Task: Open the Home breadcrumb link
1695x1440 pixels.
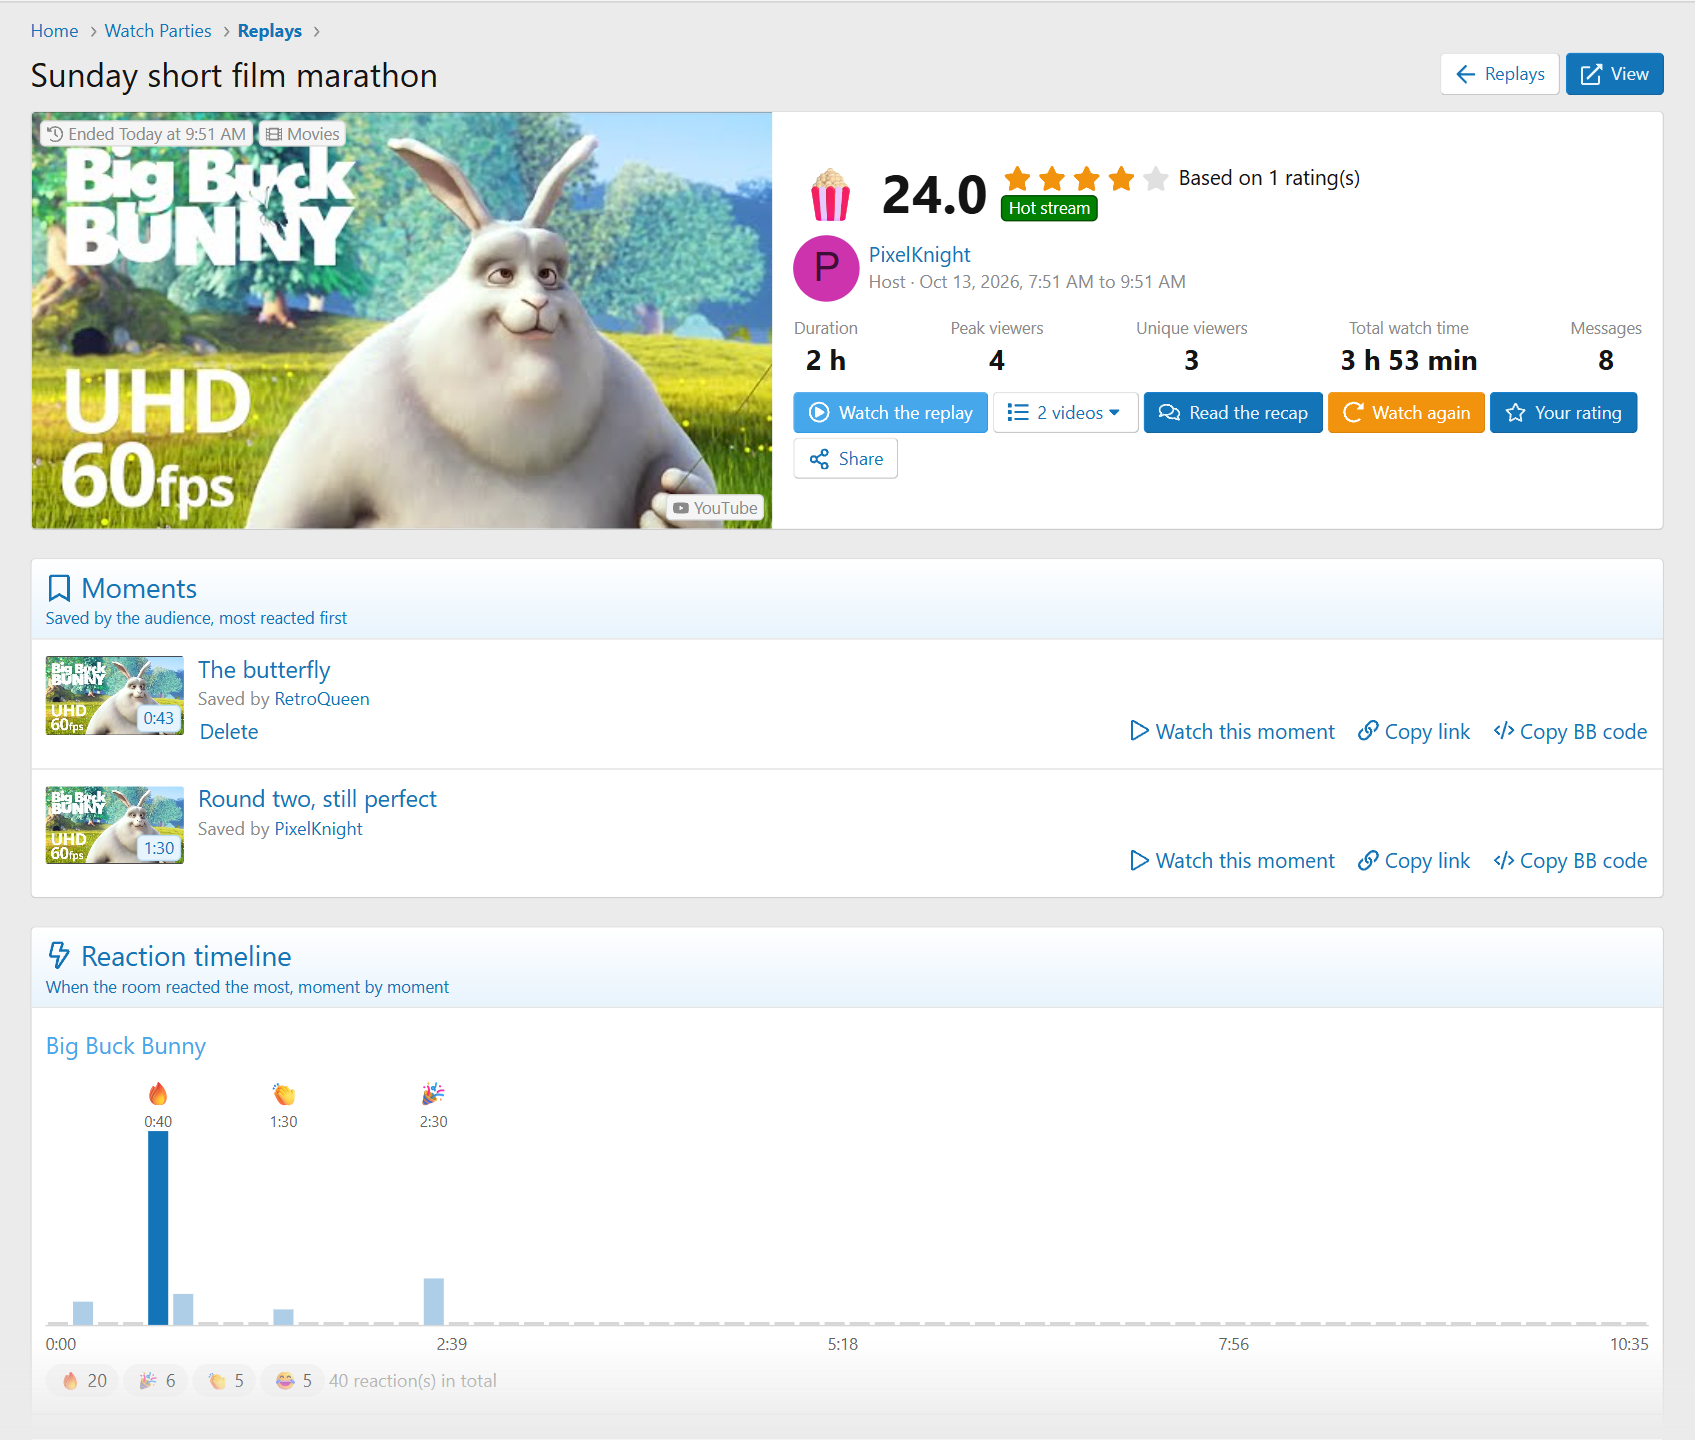Action: (x=54, y=31)
